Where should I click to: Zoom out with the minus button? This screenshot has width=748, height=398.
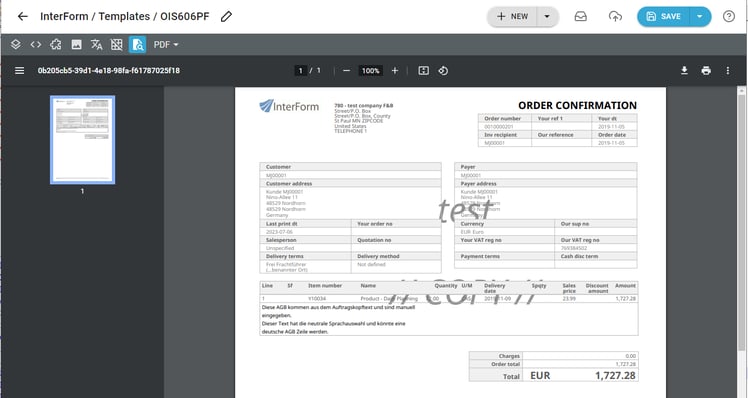(347, 71)
